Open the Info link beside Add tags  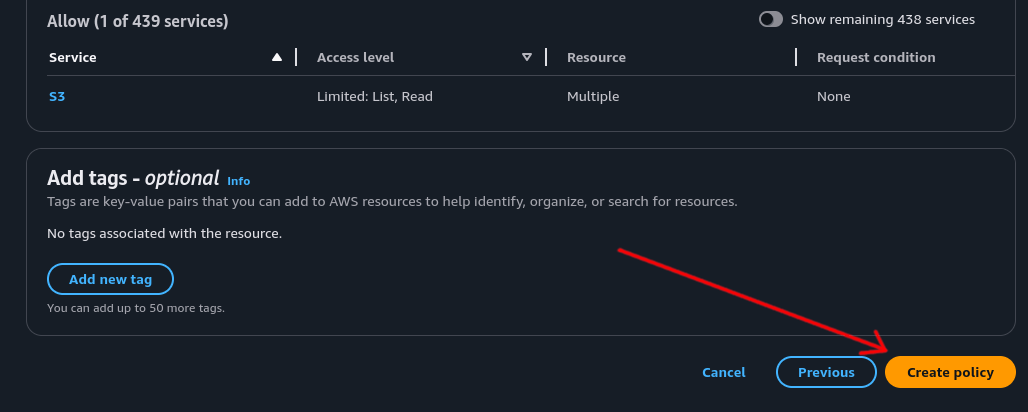pos(239,181)
